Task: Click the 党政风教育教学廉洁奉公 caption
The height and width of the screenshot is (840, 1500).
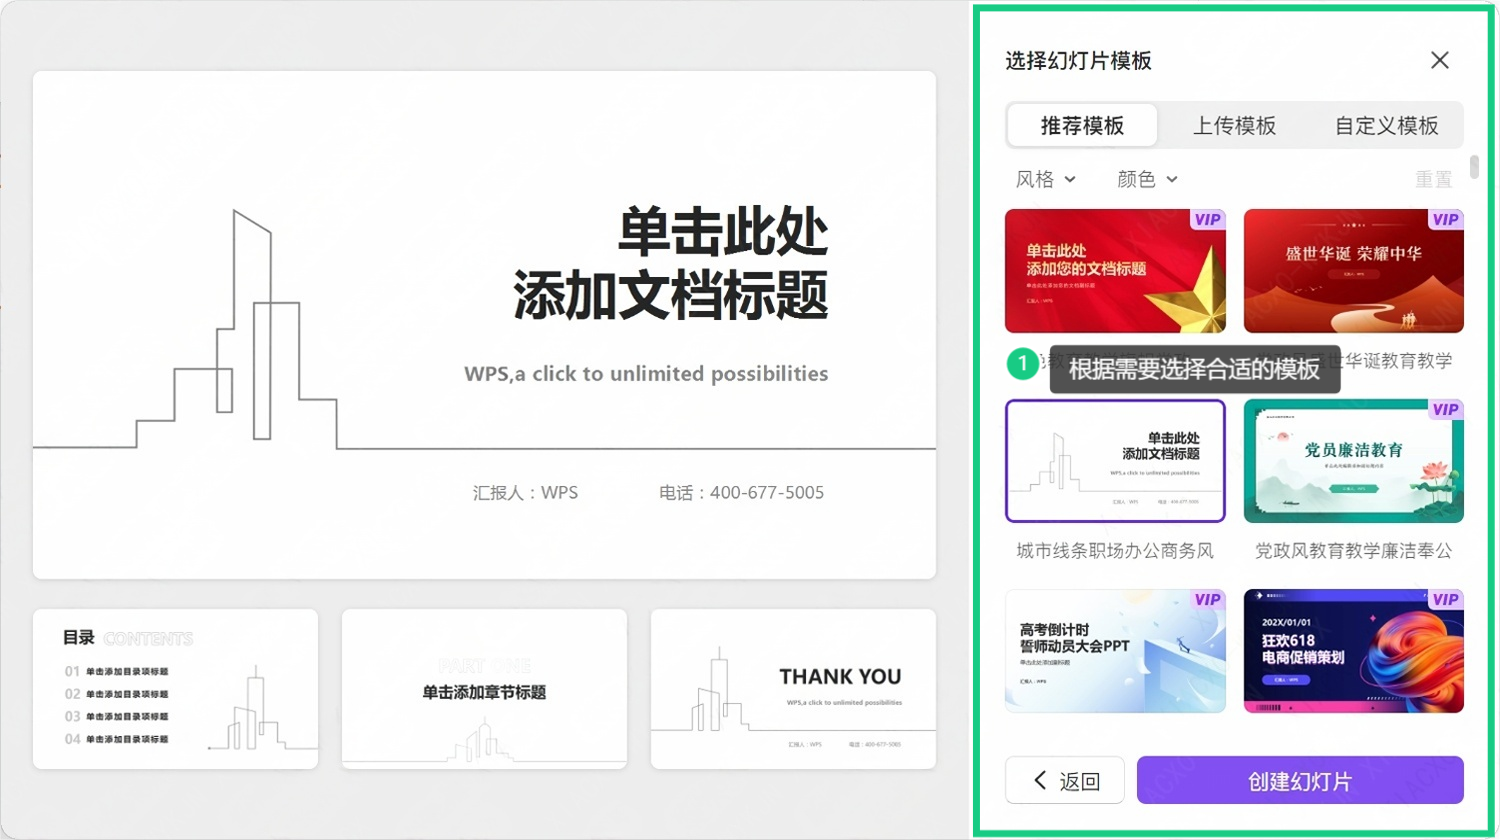Action: coord(1354,551)
